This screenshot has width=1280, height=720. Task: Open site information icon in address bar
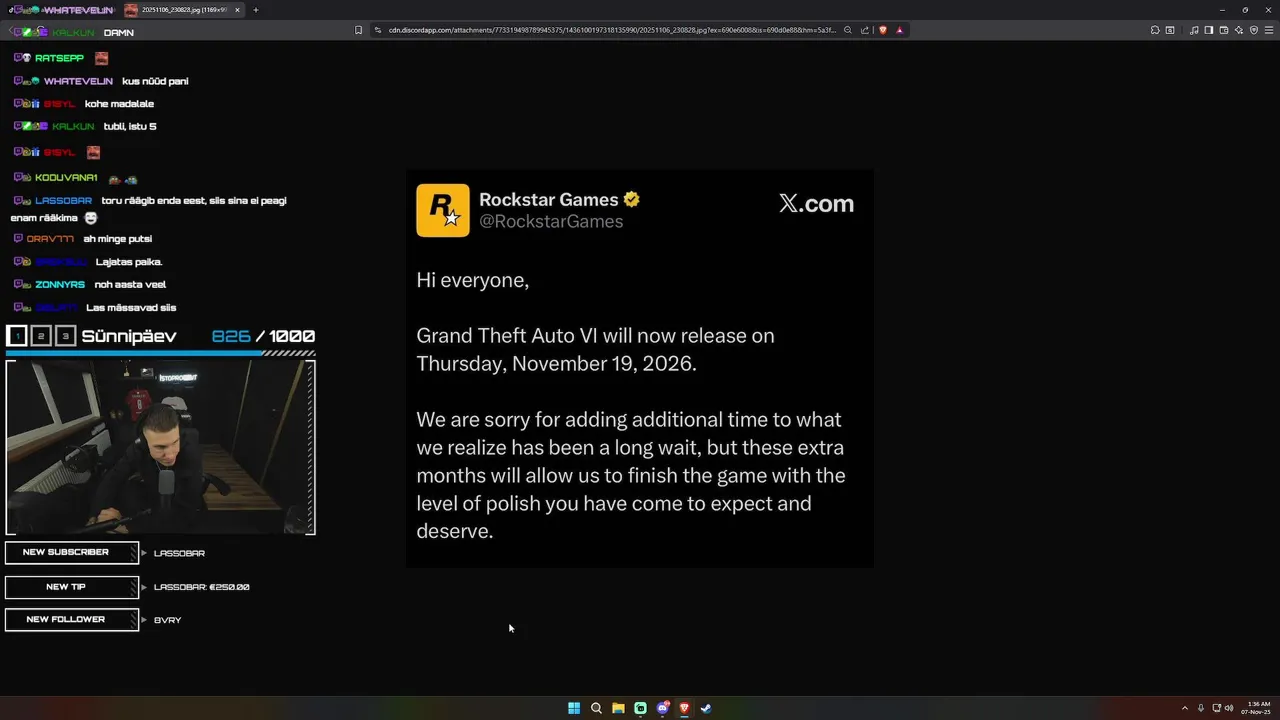click(x=378, y=30)
